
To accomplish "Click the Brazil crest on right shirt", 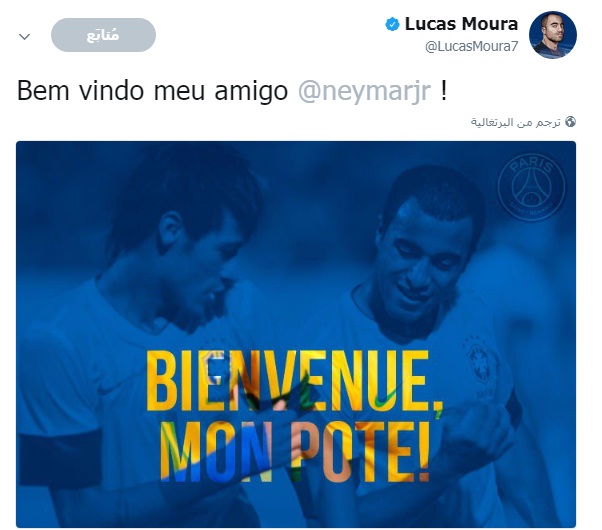I will click(481, 361).
